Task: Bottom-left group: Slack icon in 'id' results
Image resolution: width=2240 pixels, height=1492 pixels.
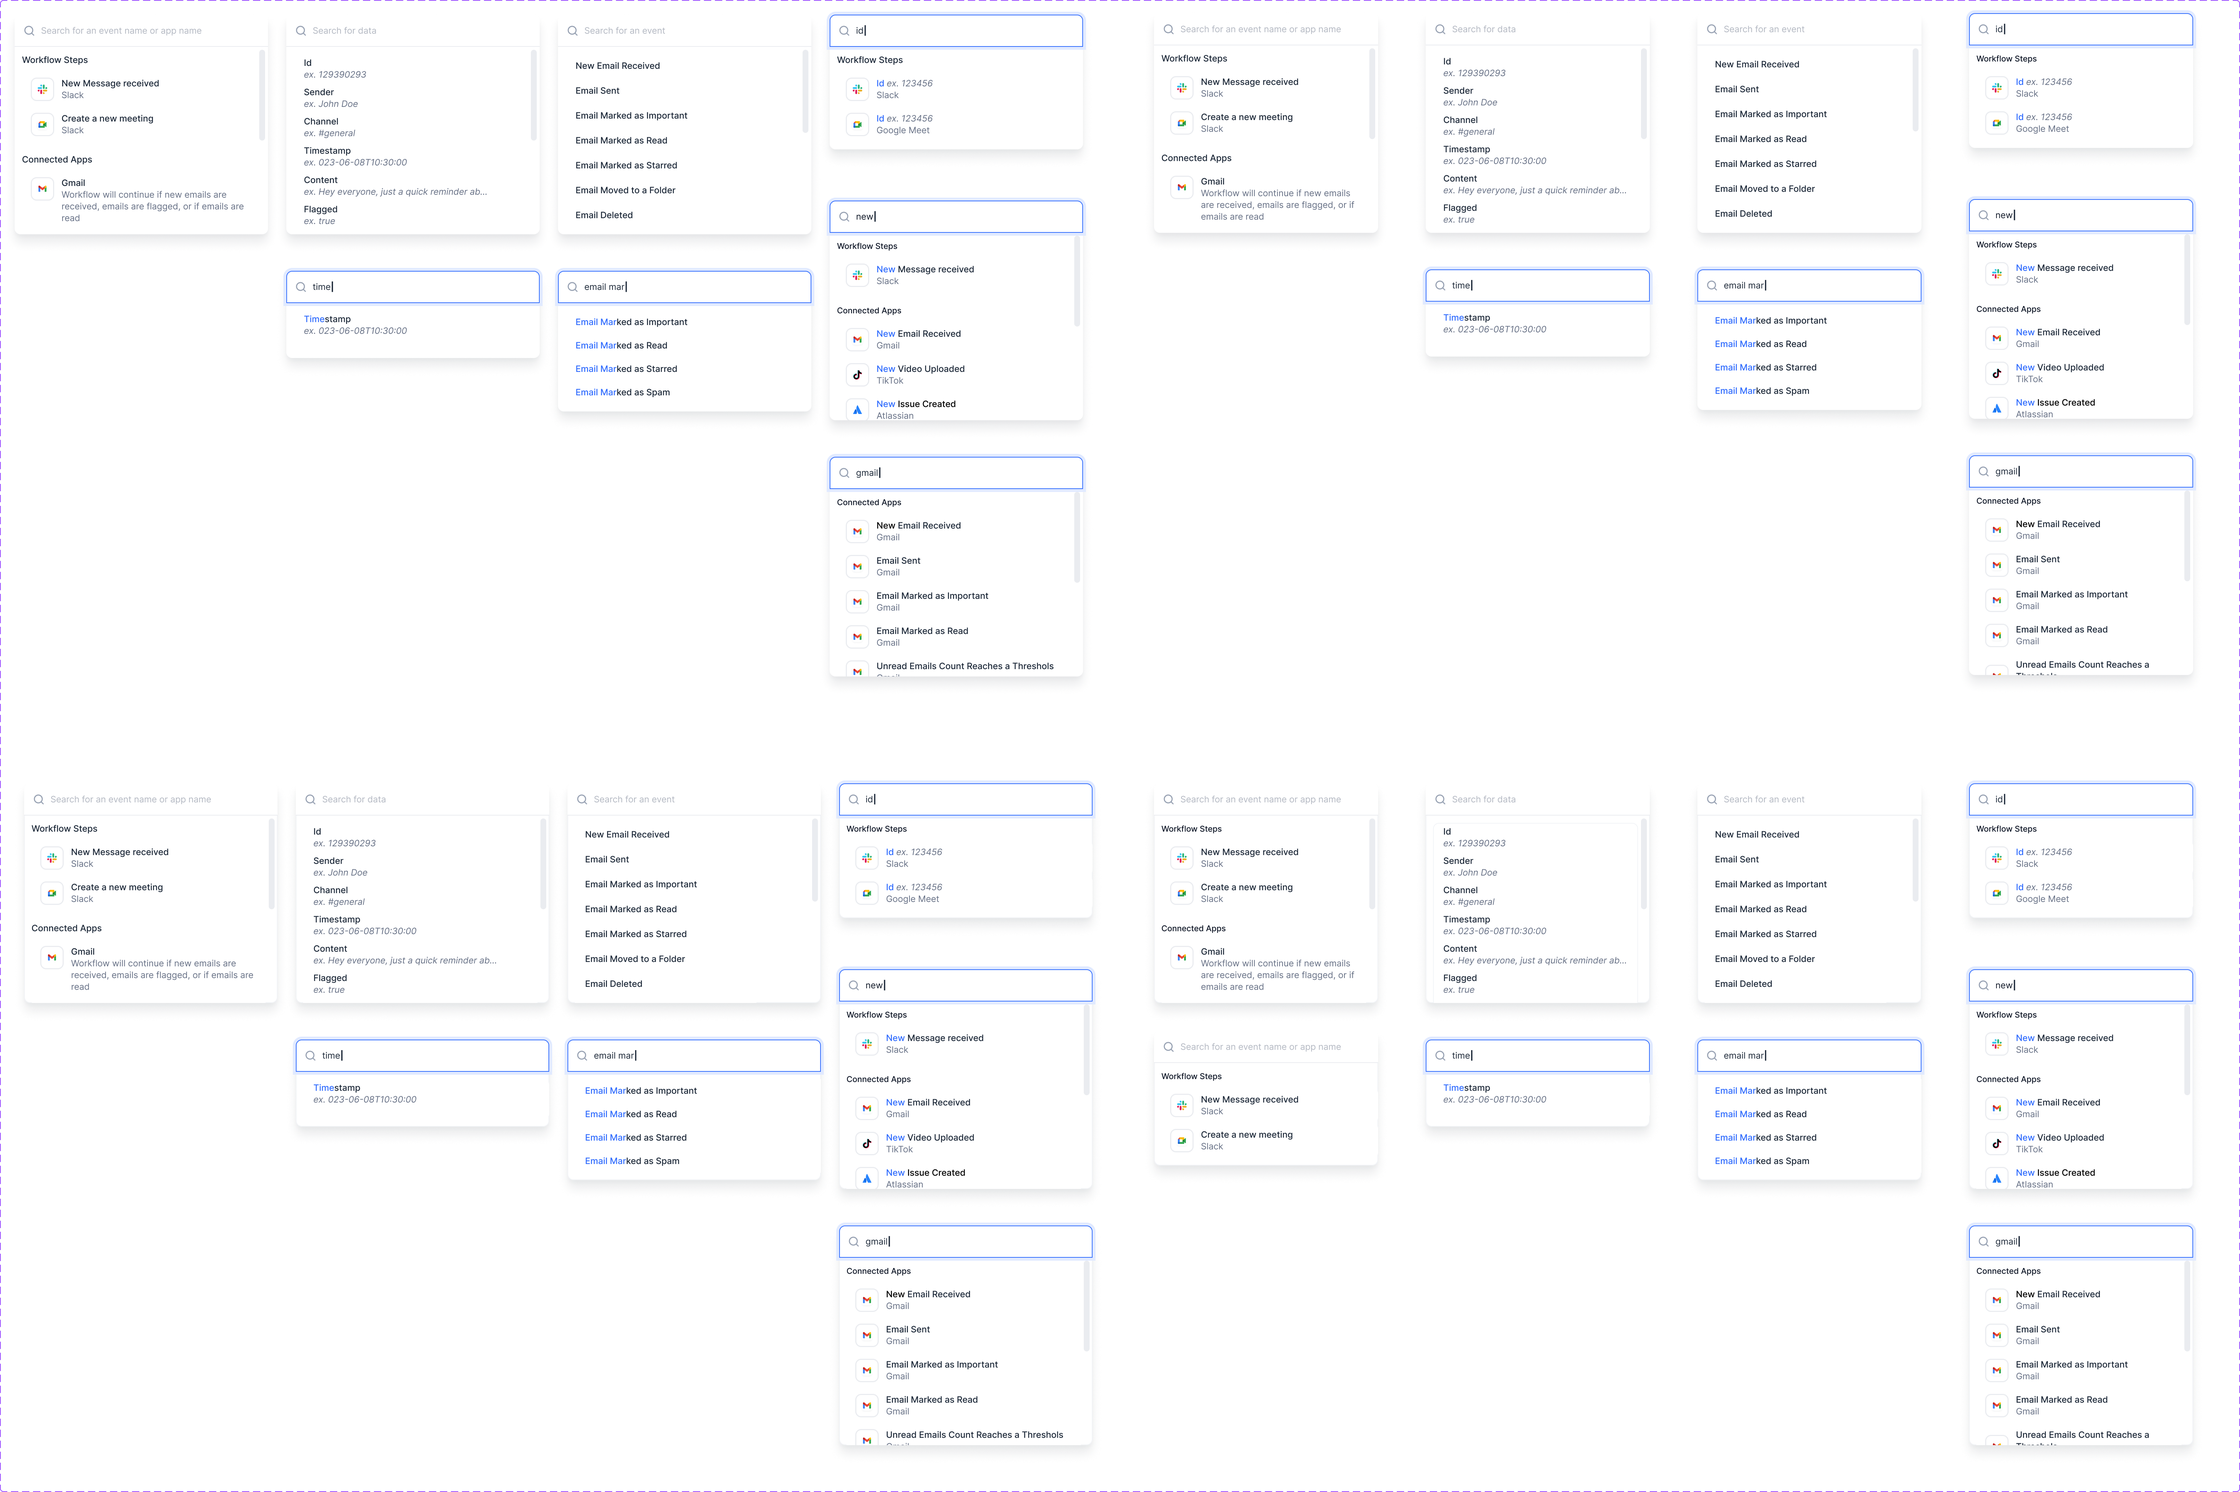Action: pyautogui.click(x=867, y=858)
